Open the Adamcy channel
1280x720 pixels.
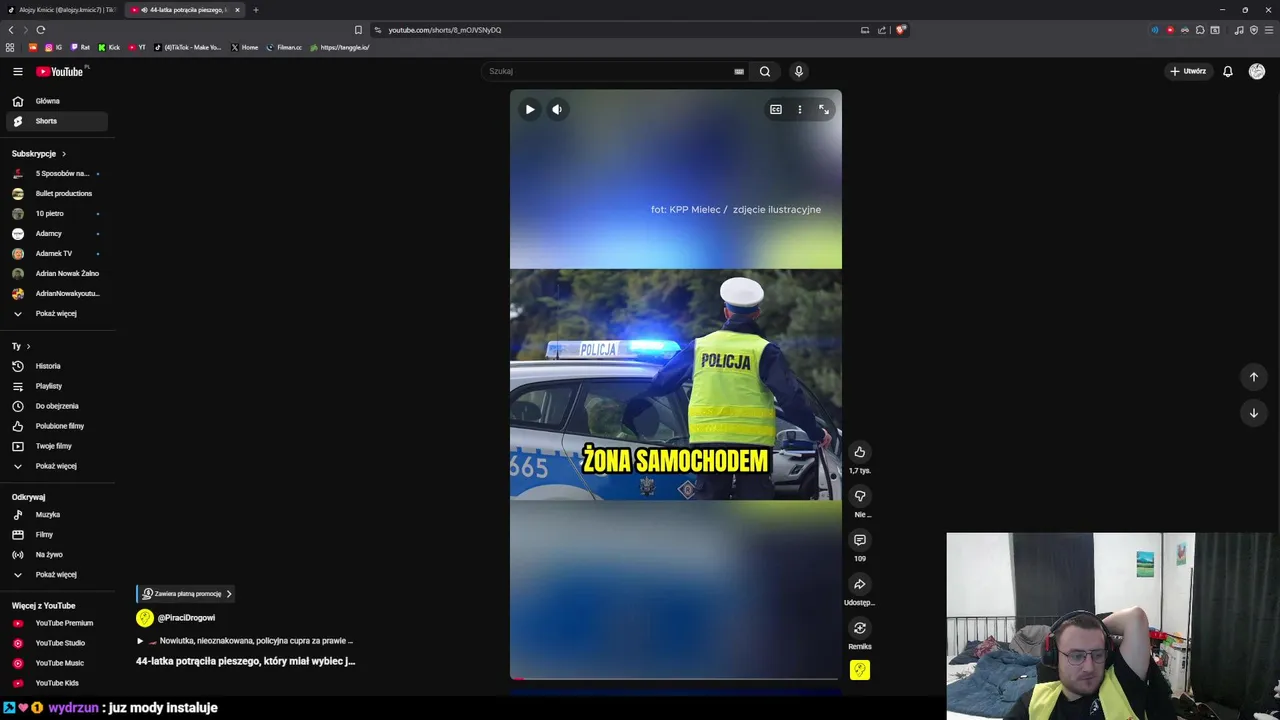[57, 233]
